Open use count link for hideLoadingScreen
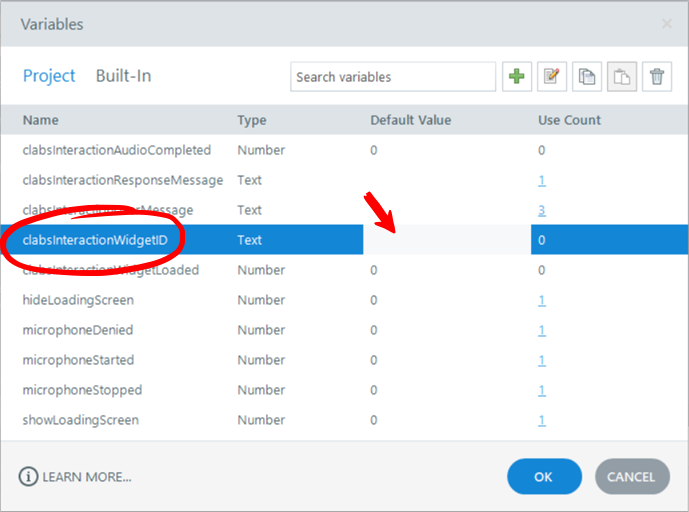The image size is (689, 512). (x=542, y=300)
